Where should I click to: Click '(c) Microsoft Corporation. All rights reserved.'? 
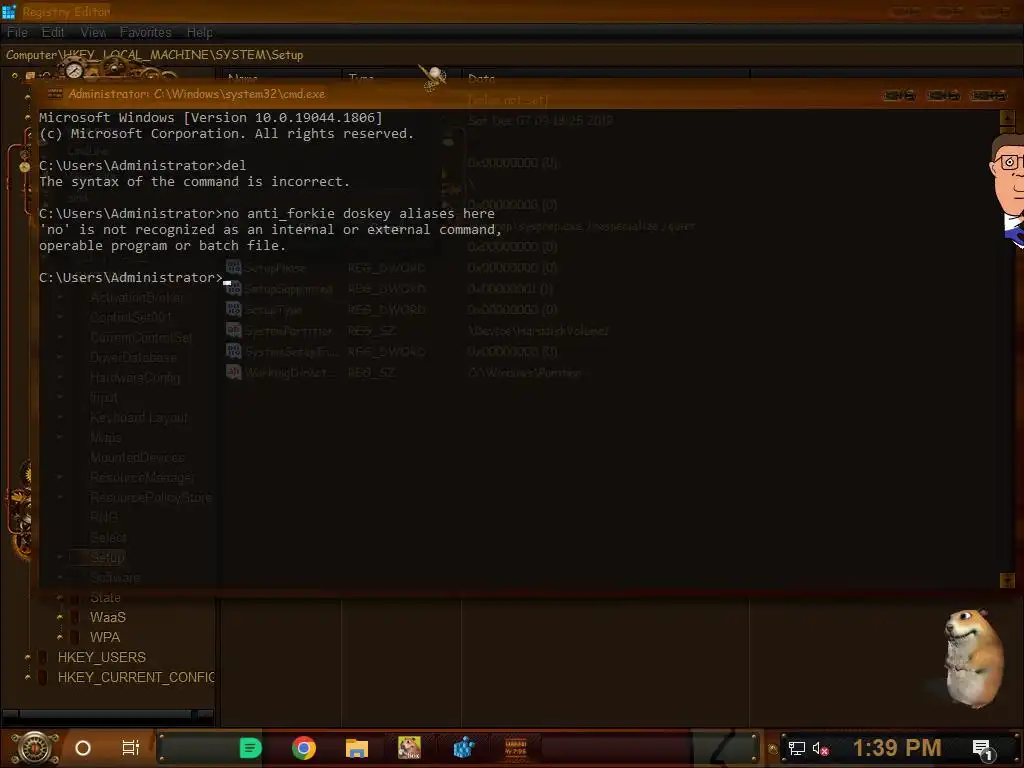(x=226, y=133)
